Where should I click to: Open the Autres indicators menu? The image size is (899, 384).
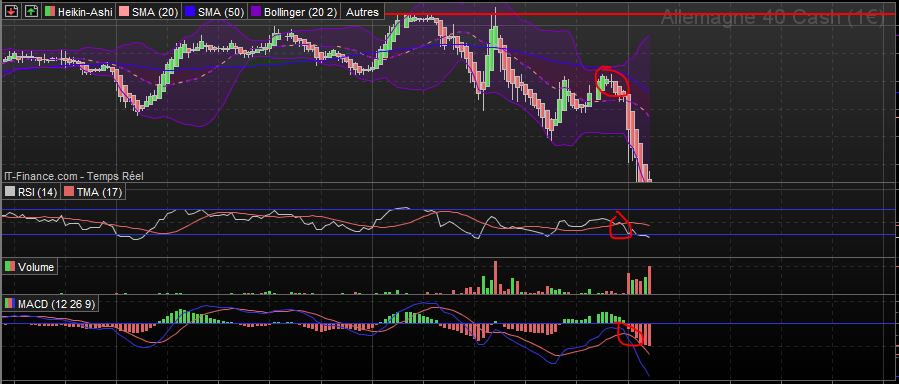click(x=362, y=11)
